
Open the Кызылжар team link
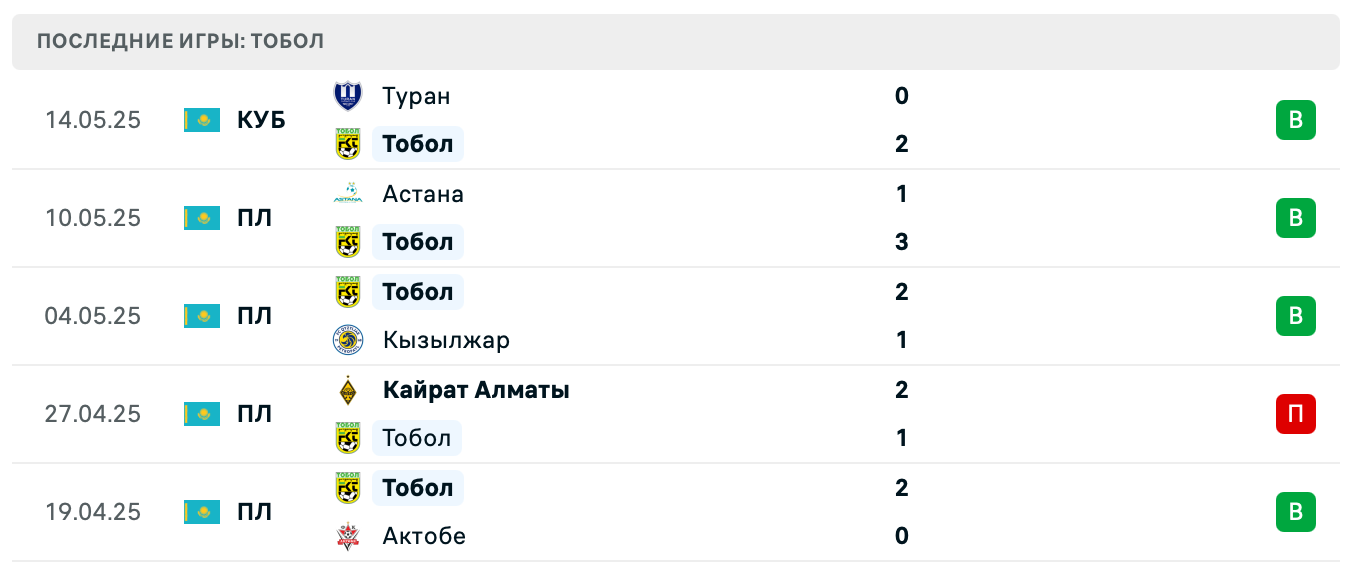point(446,340)
